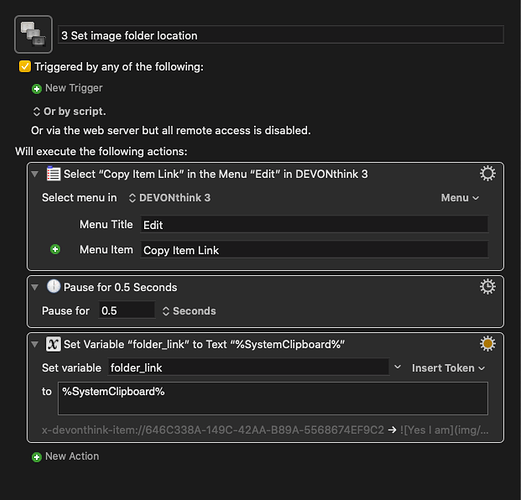Screen dimensions: 521x500
Task: Click the green New Action plus icon
Action: coord(37,457)
